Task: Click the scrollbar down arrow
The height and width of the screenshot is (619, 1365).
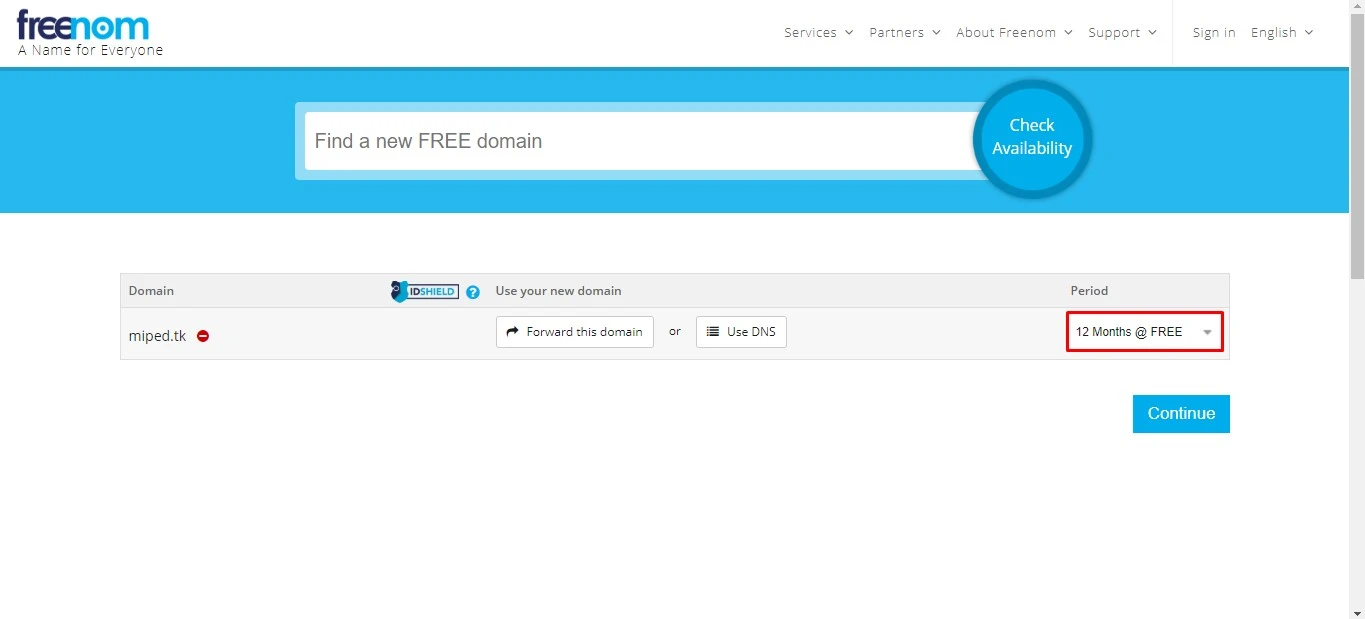Action: pos(1357,611)
